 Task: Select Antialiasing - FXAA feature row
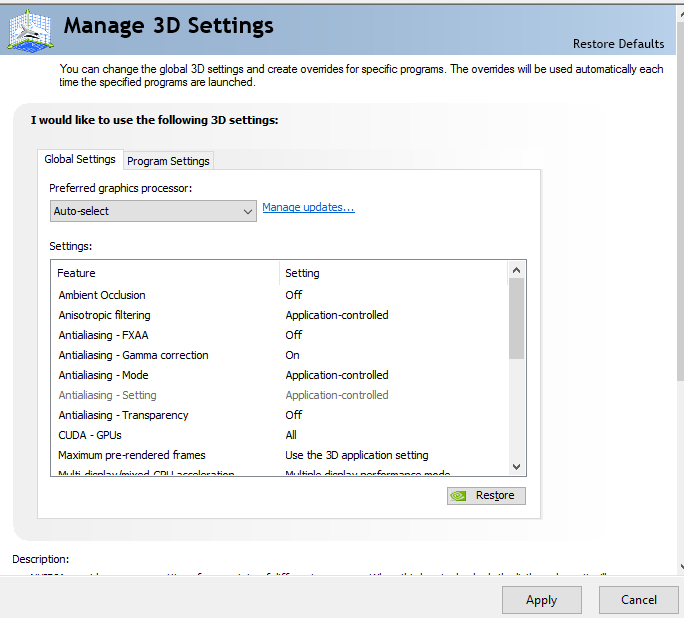click(279, 335)
